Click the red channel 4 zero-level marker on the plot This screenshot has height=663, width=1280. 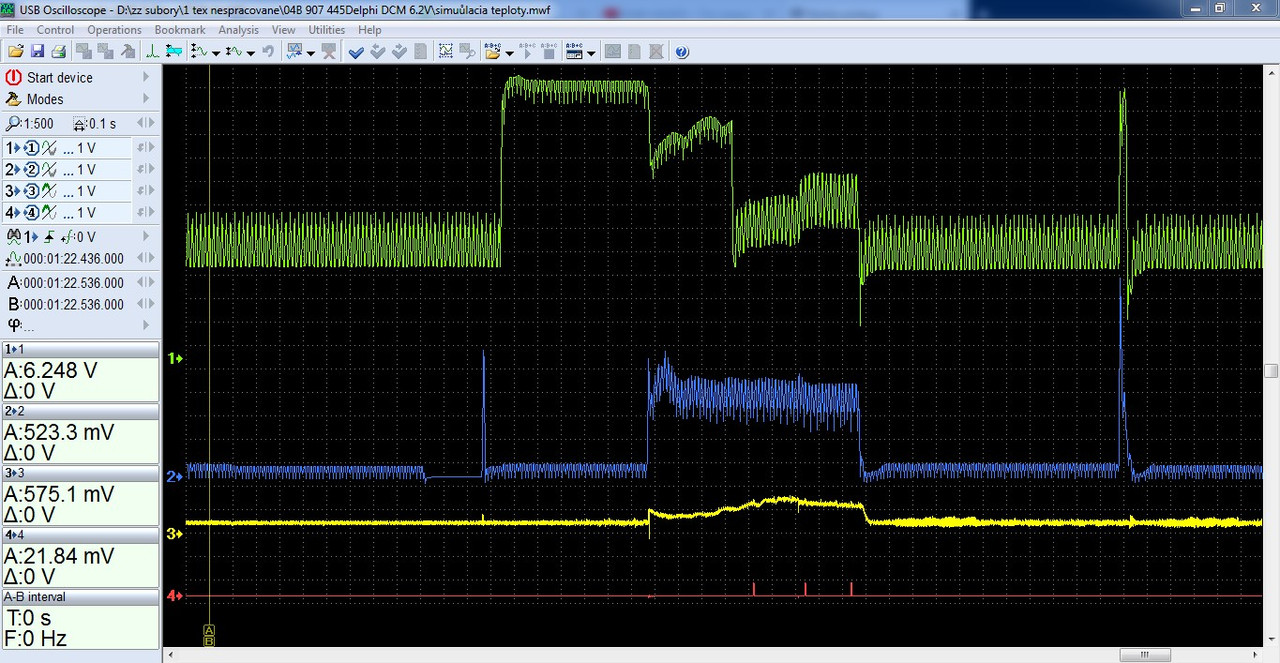click(176, 596)
